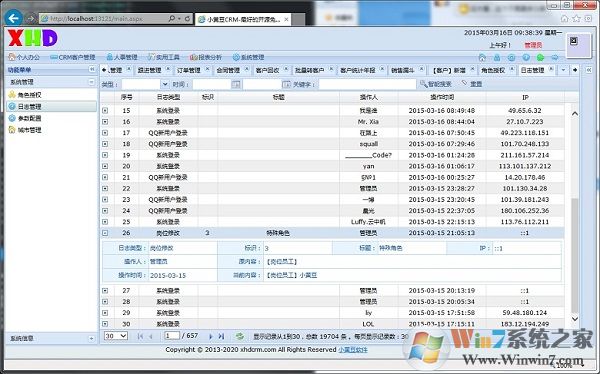Open the 人事管理 menu
Image resolution: width=600 pixels, height=374 pixels.
point(122,57)
